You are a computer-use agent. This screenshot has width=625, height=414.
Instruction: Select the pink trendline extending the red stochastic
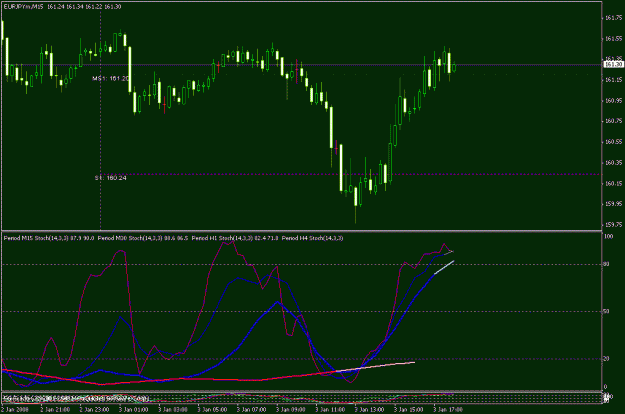tap(375, 367)
